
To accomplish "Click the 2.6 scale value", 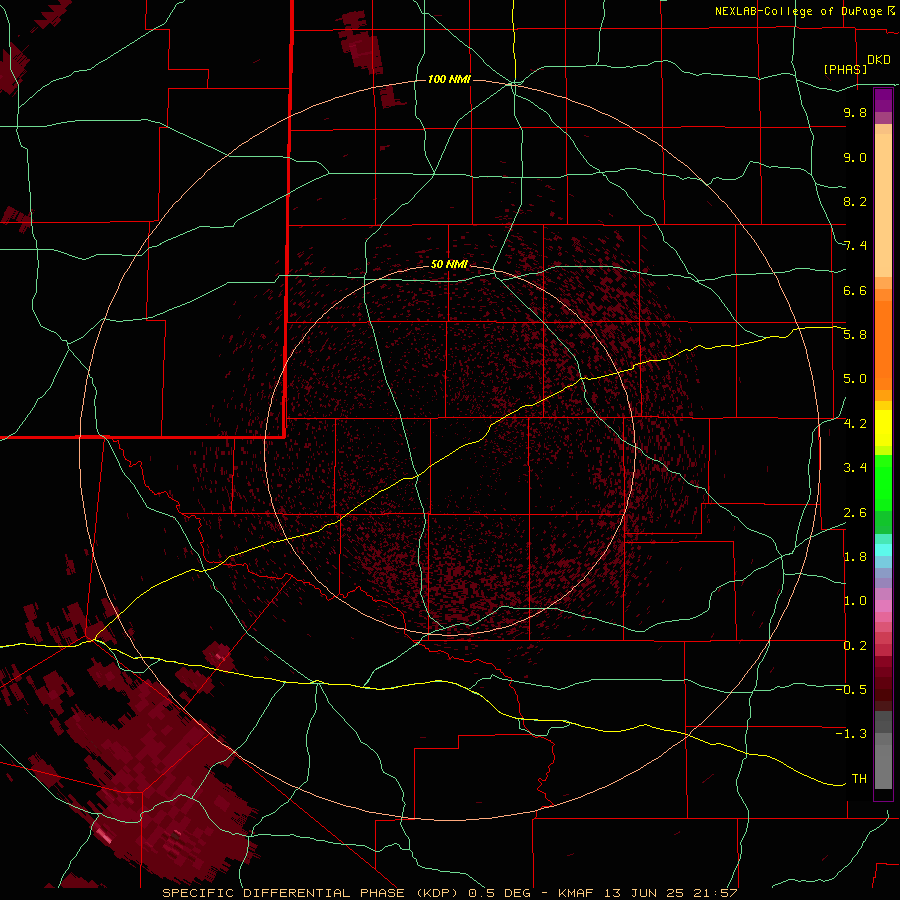I will click(x=855, y=513).
